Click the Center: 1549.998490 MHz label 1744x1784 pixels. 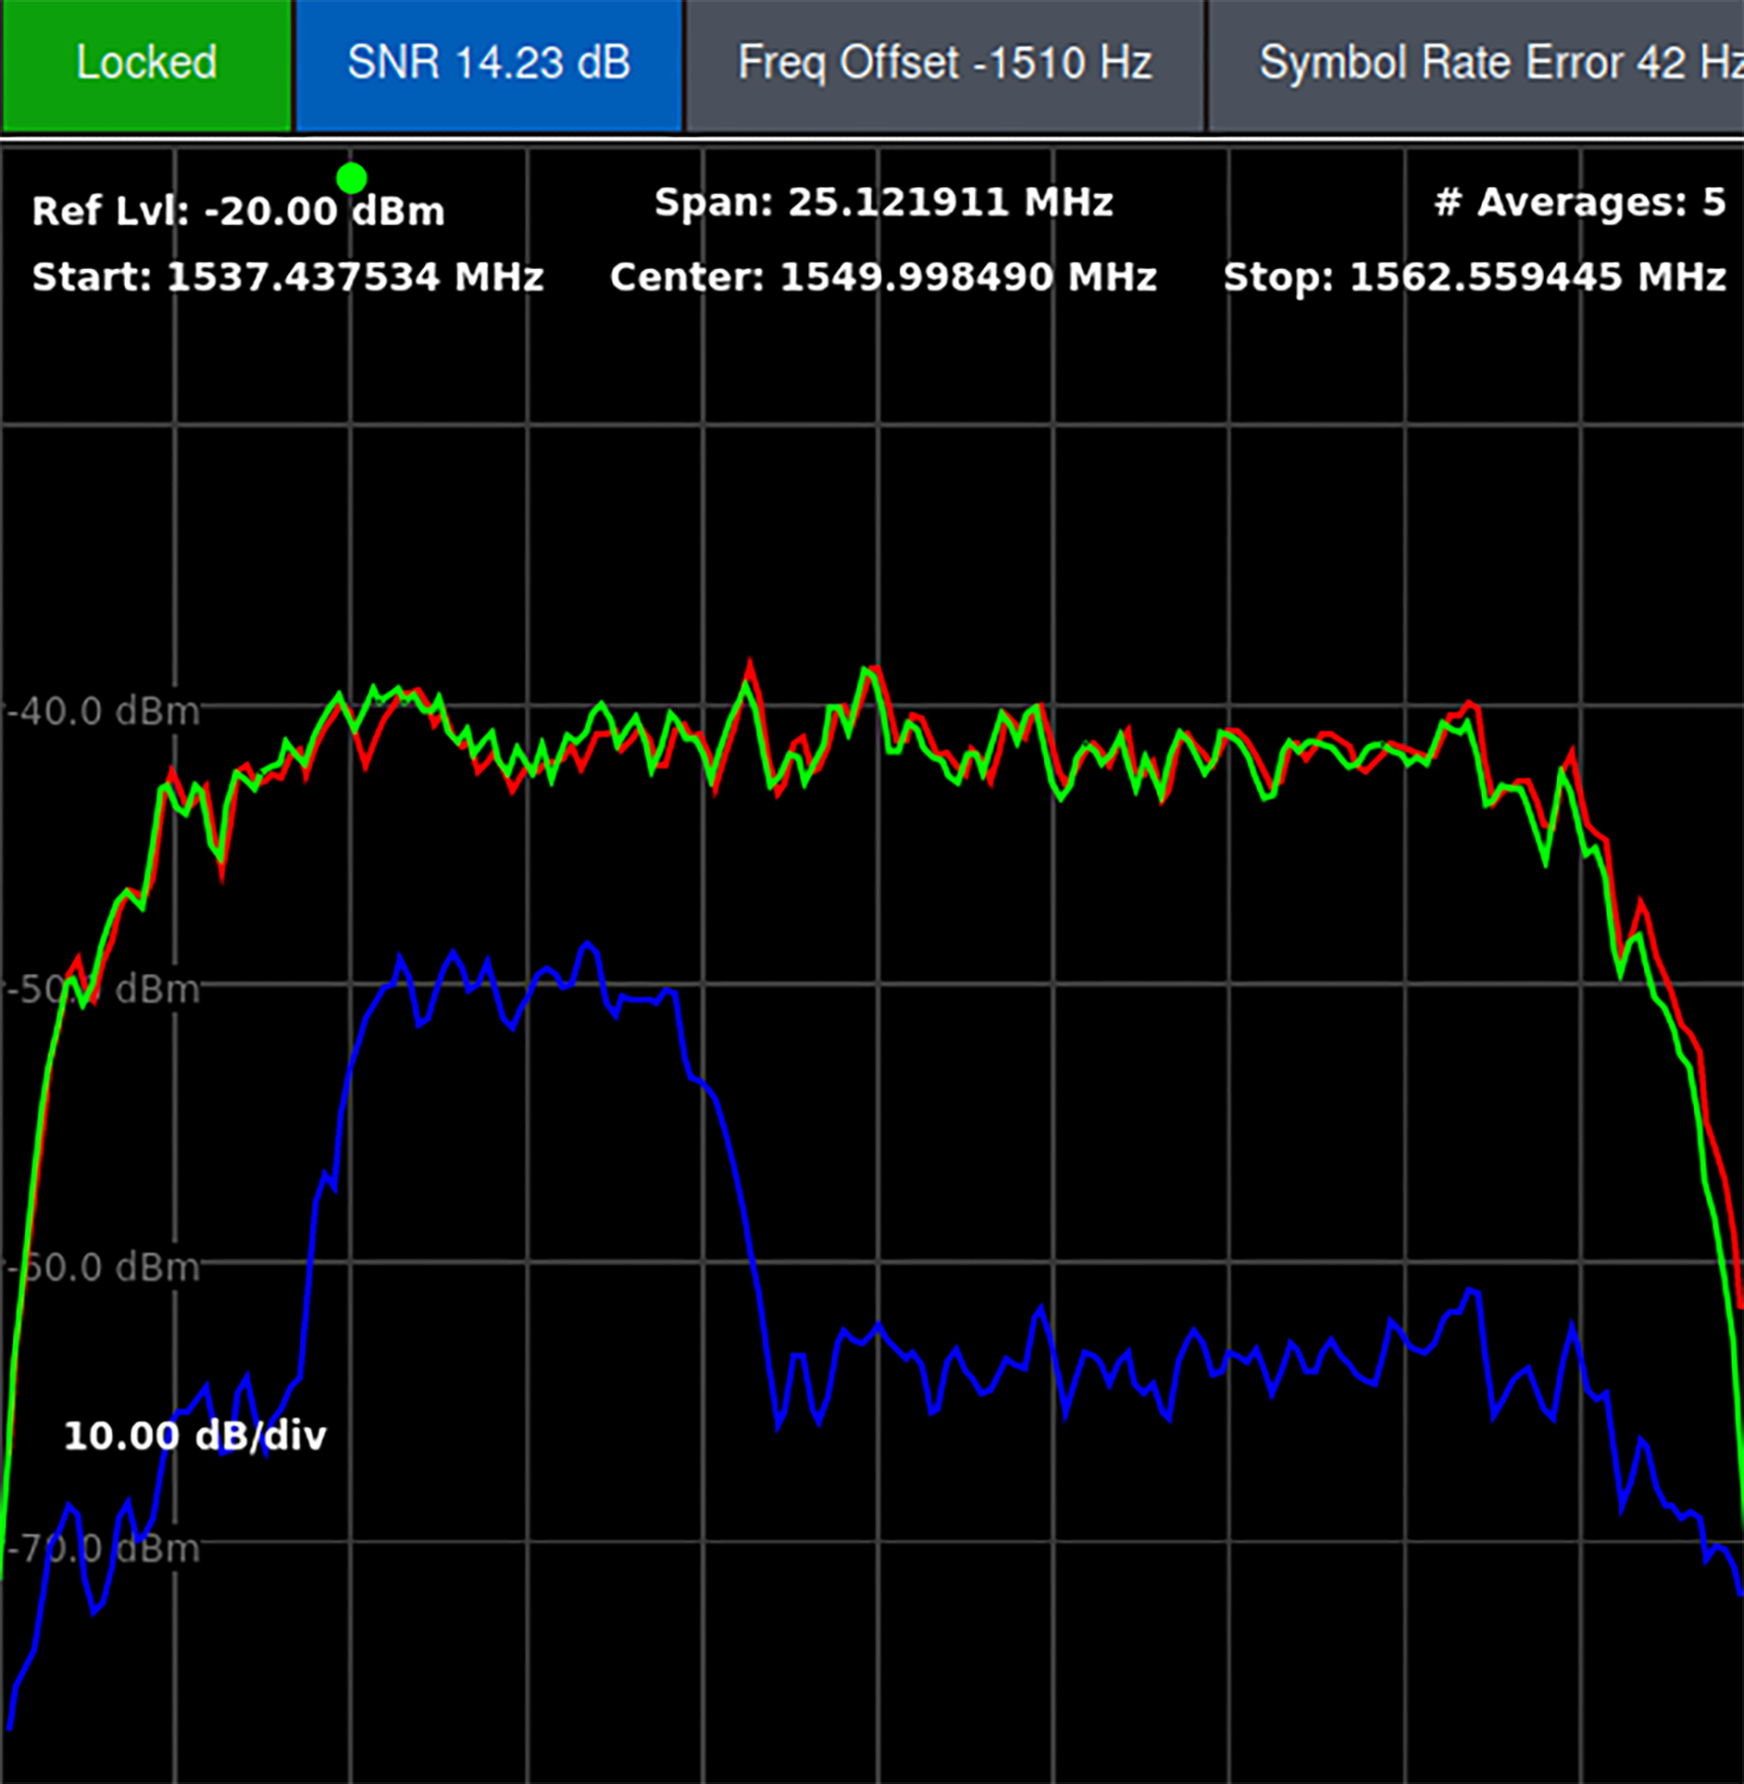point(884,277)
